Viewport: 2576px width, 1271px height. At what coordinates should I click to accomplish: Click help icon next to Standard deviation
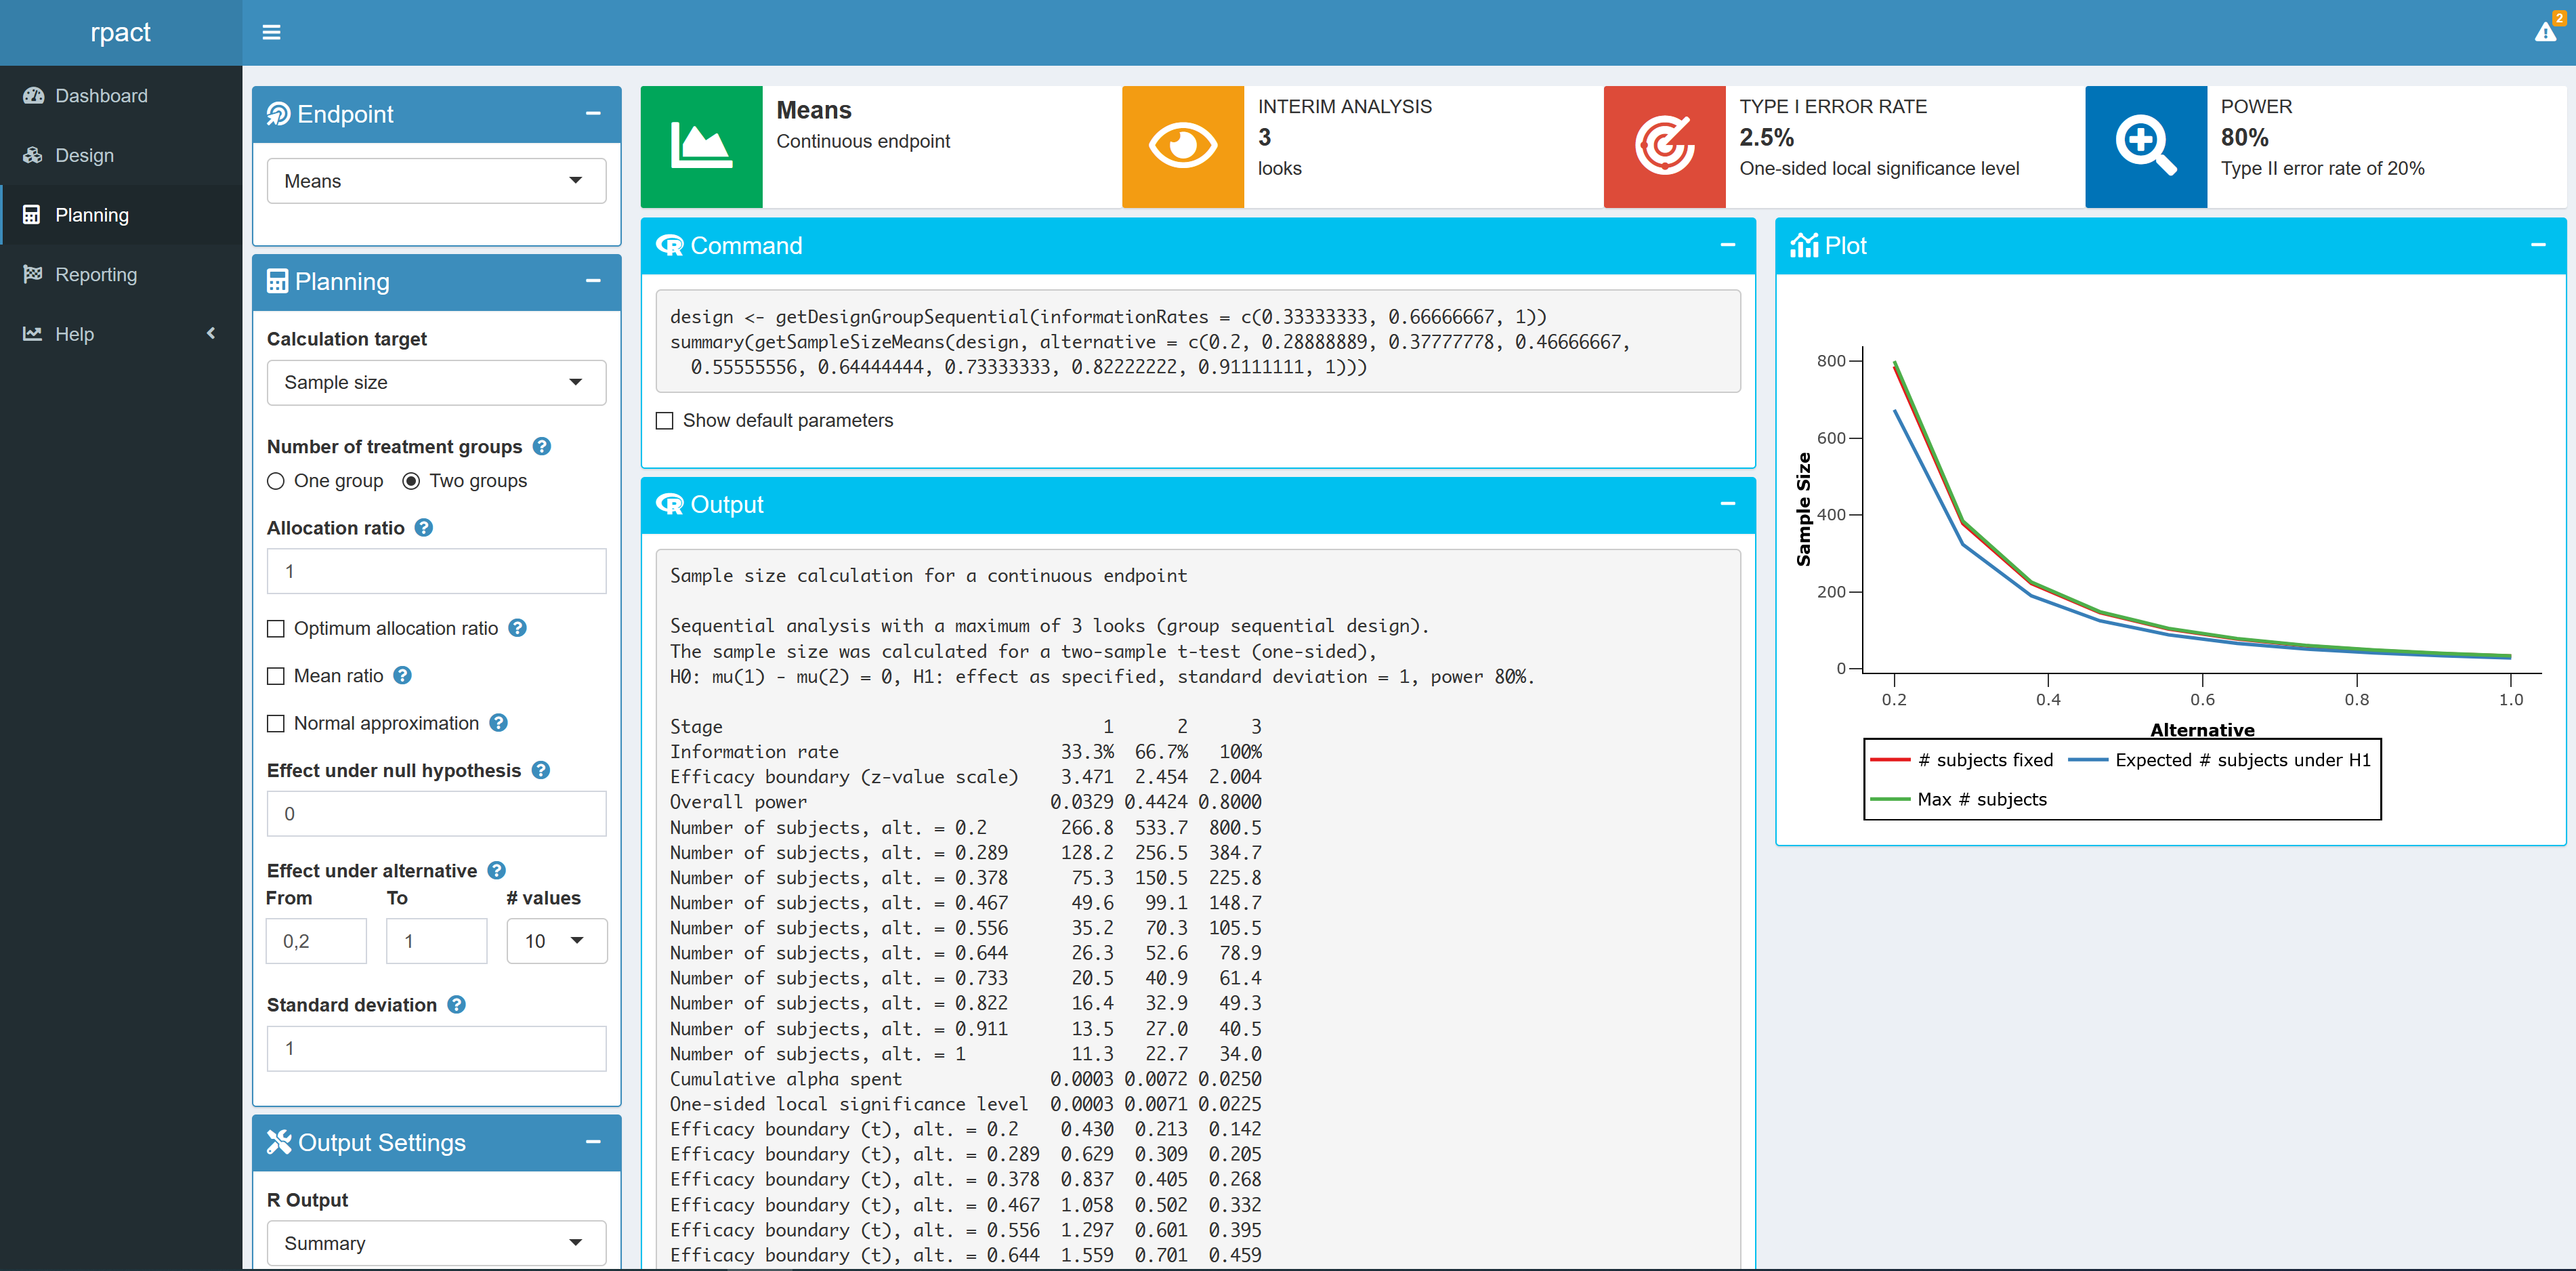pos(456,1005)
